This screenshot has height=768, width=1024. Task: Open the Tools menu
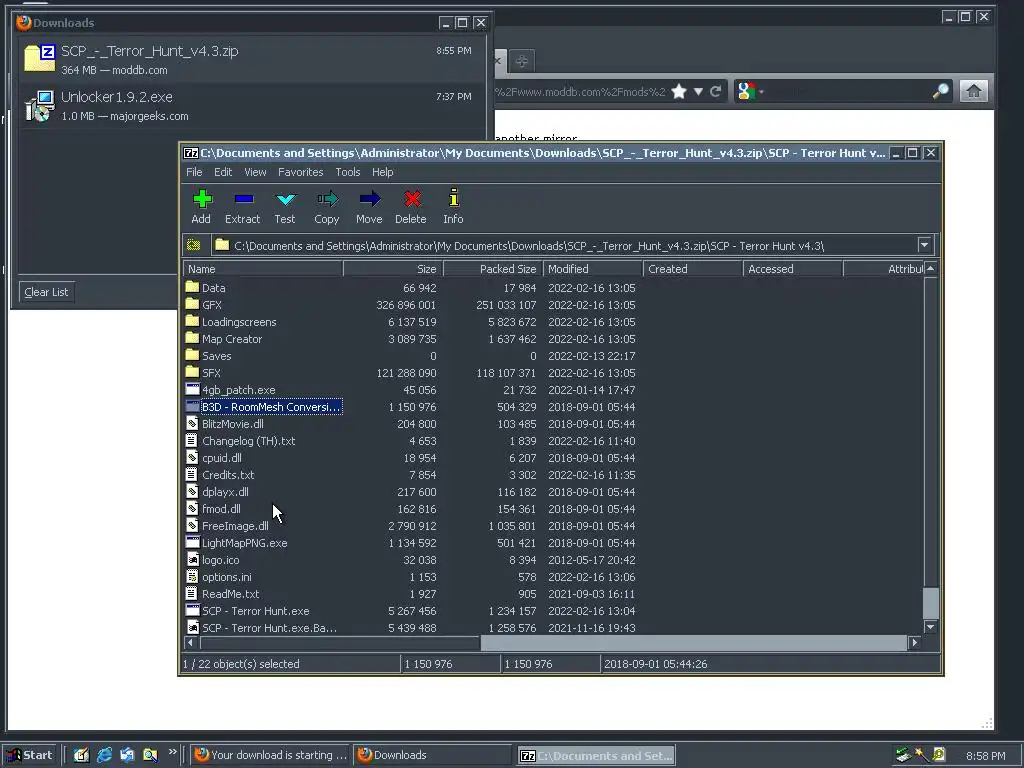[x=347, y=172]
